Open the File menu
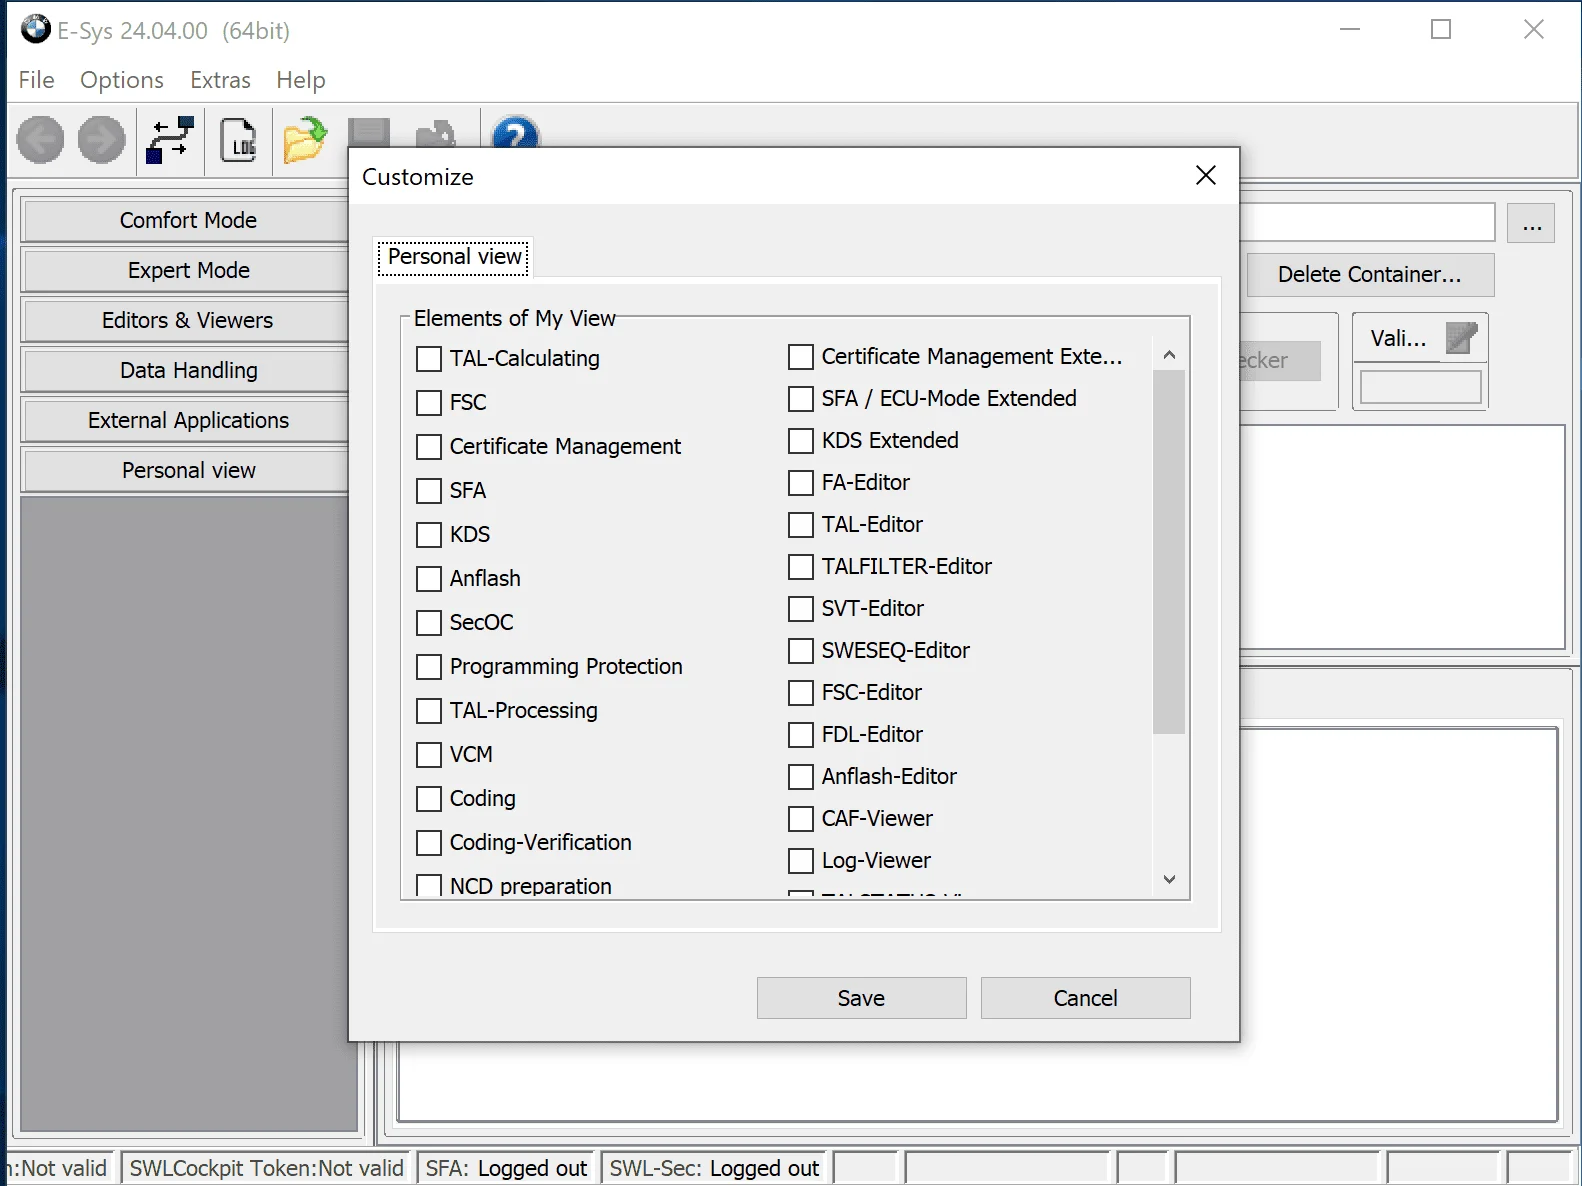Viewport: 1582px width, 1186px height. (37, 80)
